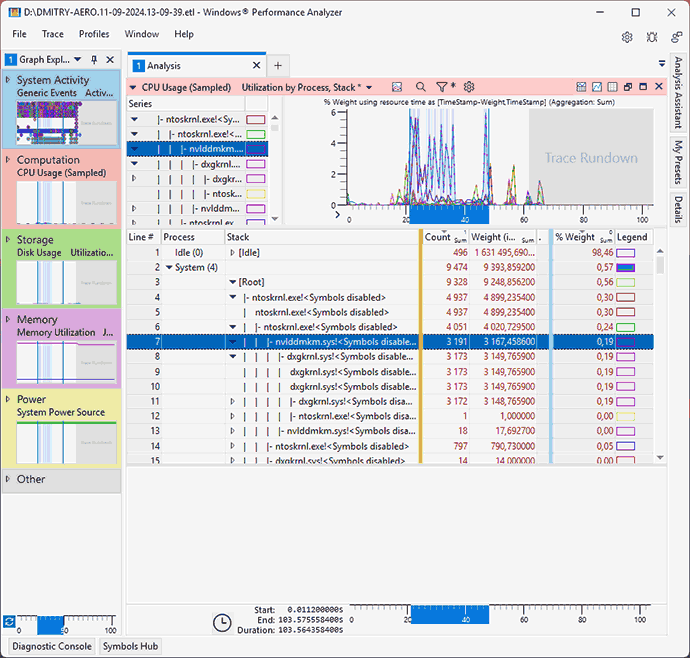Click the bug report icon in the top-right
The image size is (690, 658).
(x=652, y=37)
